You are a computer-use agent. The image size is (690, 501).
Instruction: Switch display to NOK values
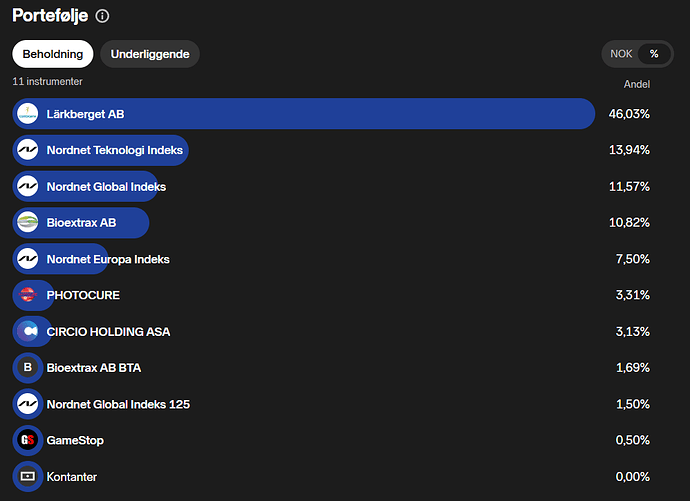[622, 54]
